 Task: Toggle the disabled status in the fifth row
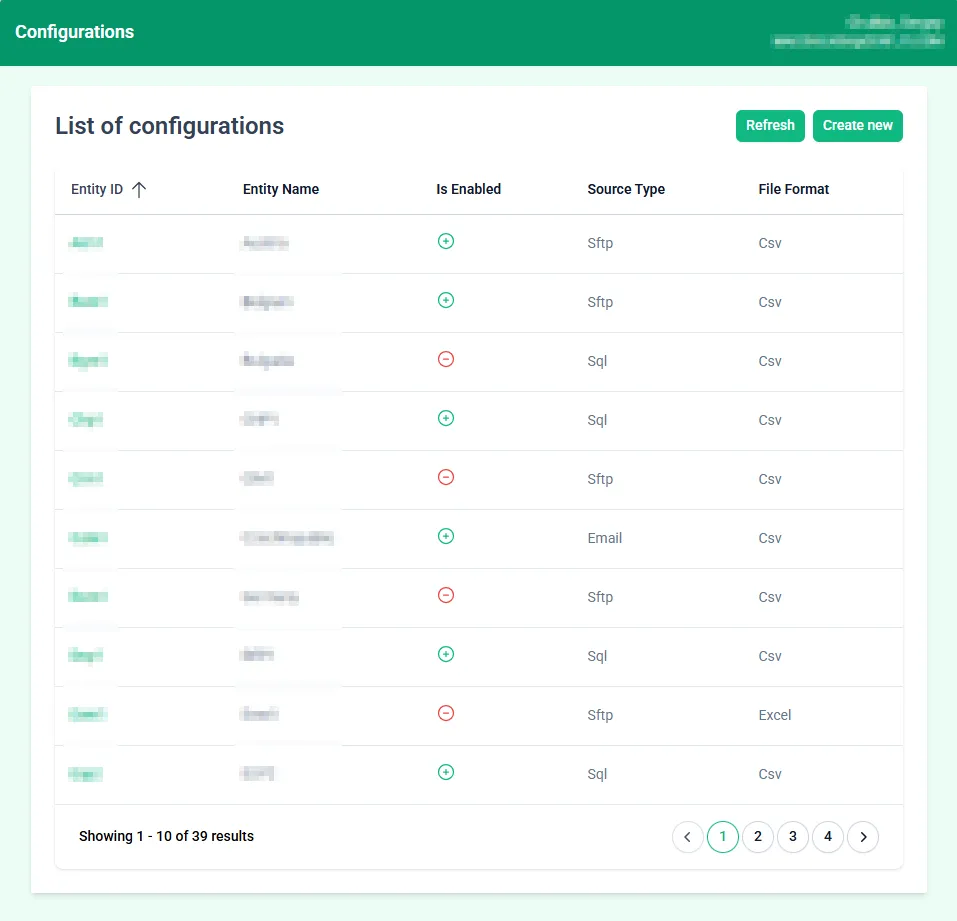tap(446, 477)
